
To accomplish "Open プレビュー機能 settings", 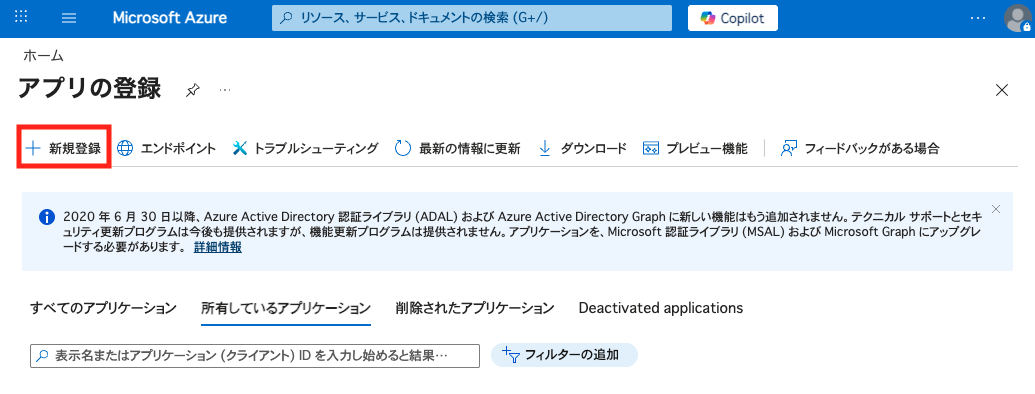I will pos(695,148).
